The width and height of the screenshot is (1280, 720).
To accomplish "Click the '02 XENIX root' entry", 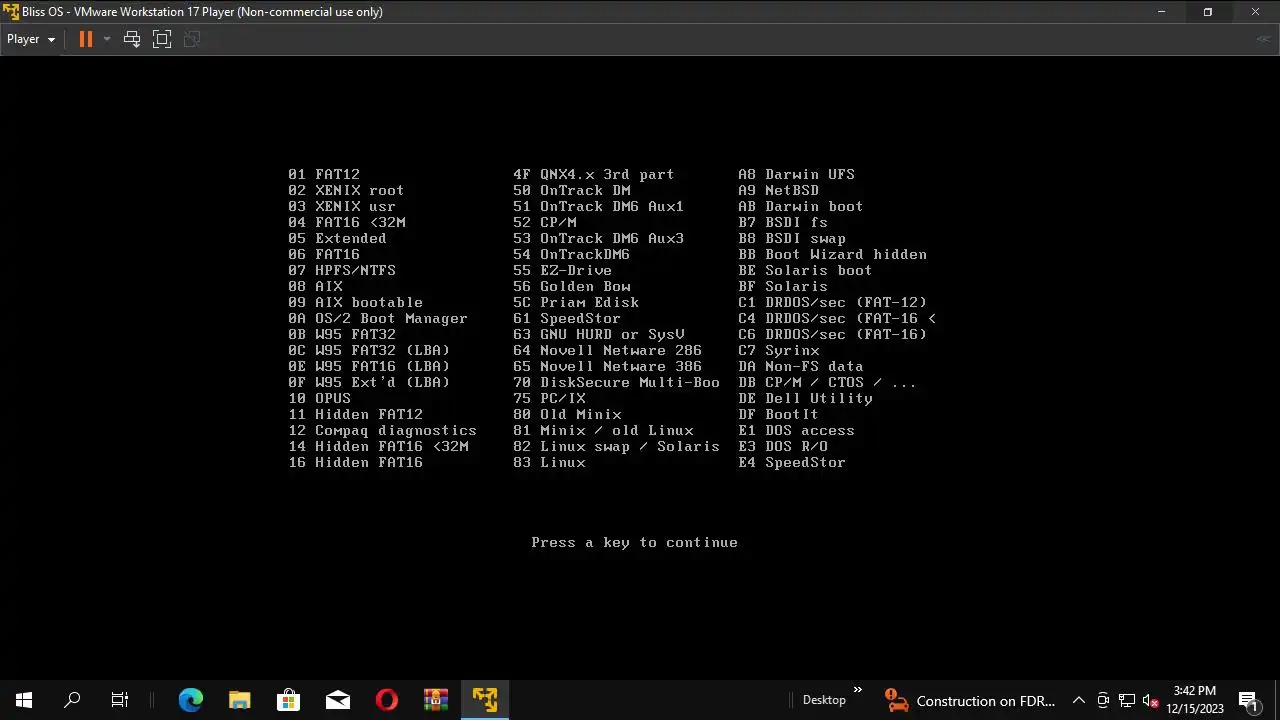I will tap(346, 190).
